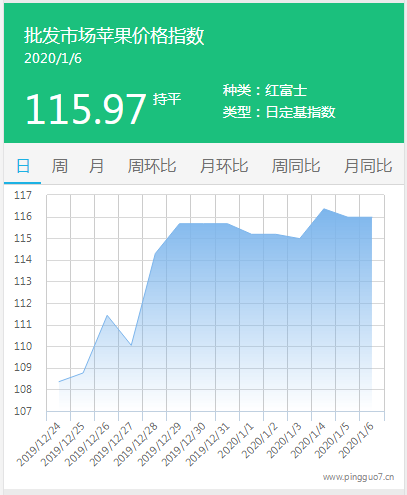Image resolution: width=407 pixels, height=495 pixels.
Task: Click the 2020/1/6 x-axis label
Action: (355, 441)
